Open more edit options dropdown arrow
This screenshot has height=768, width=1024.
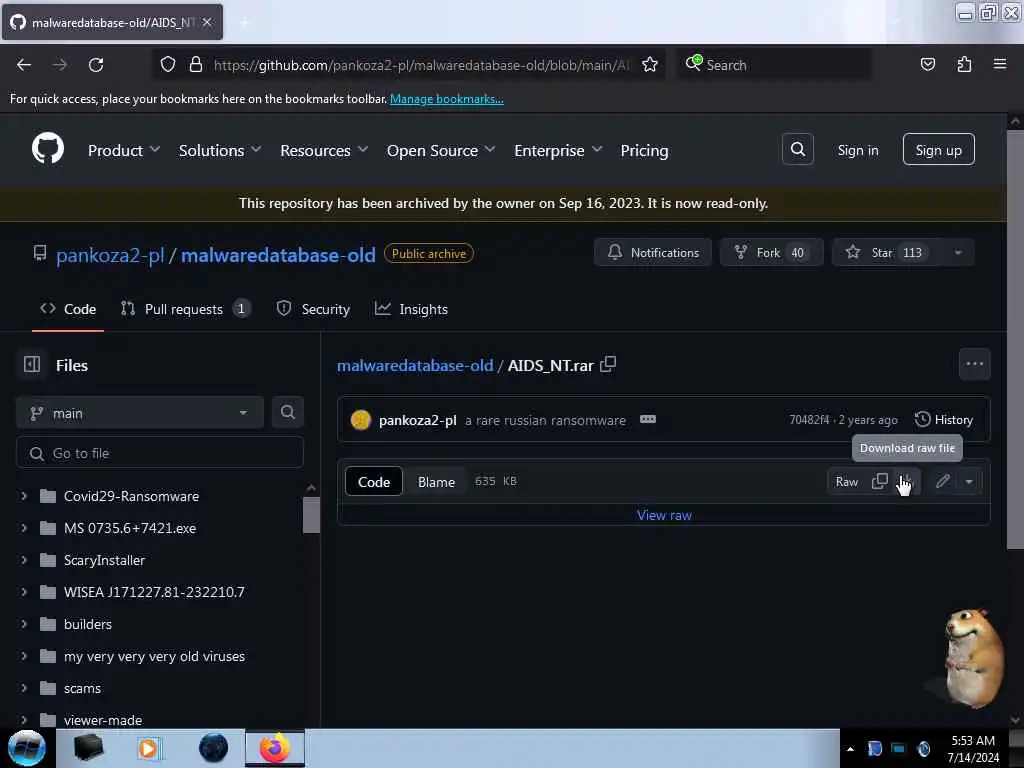tap(969, 482)
